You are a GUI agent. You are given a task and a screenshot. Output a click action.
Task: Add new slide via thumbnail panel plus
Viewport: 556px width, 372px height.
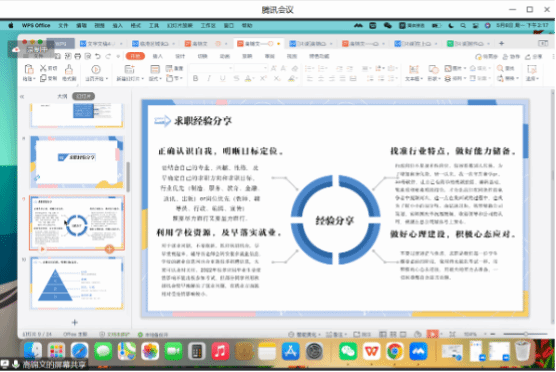[x=75, y=322]
